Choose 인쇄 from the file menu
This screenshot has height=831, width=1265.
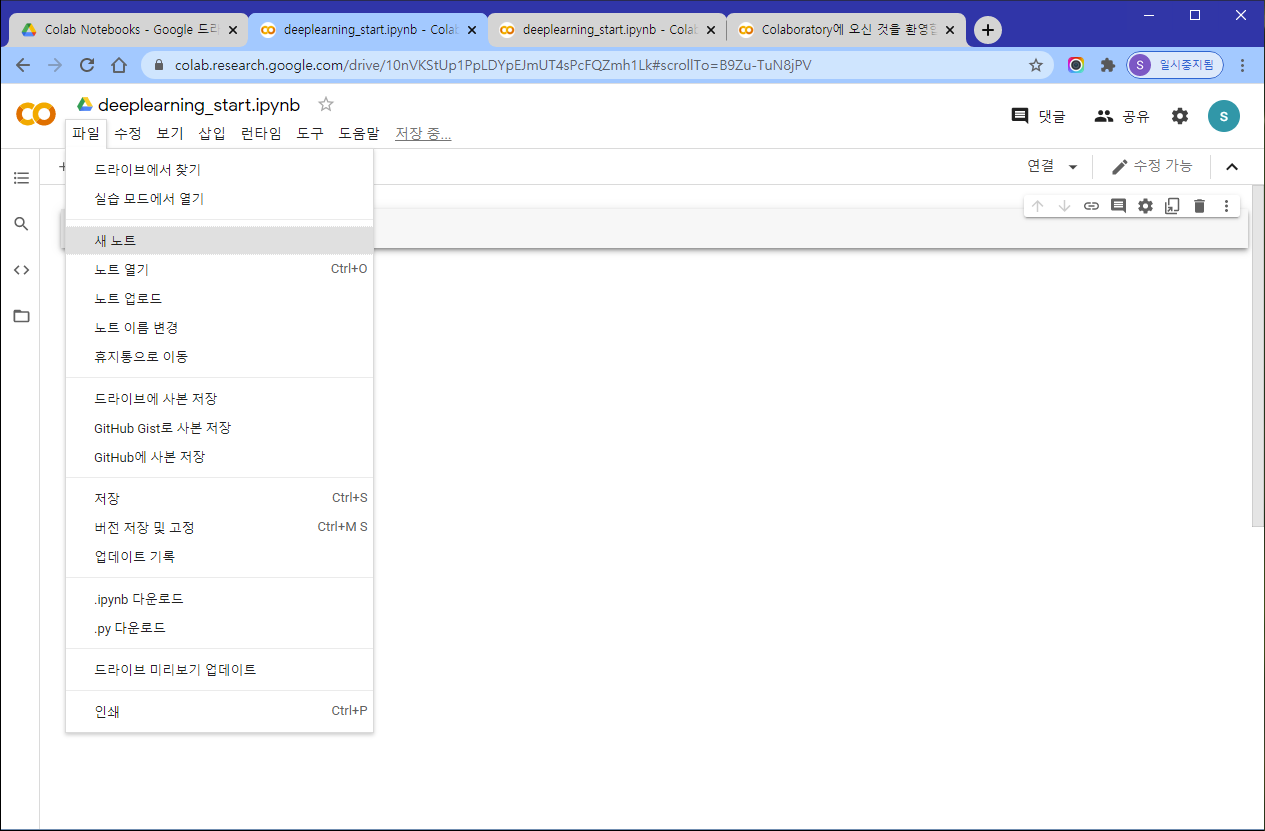pos(219,711)
